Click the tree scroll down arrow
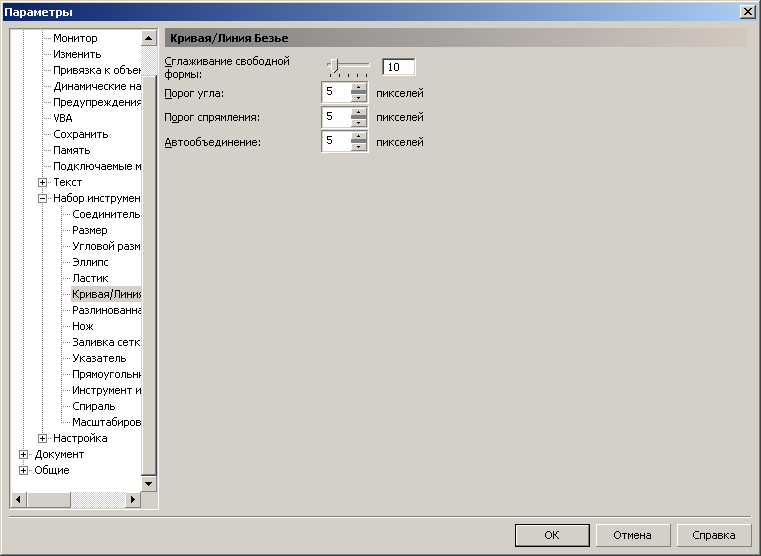The image size is (761, 556). click(149, 484)
